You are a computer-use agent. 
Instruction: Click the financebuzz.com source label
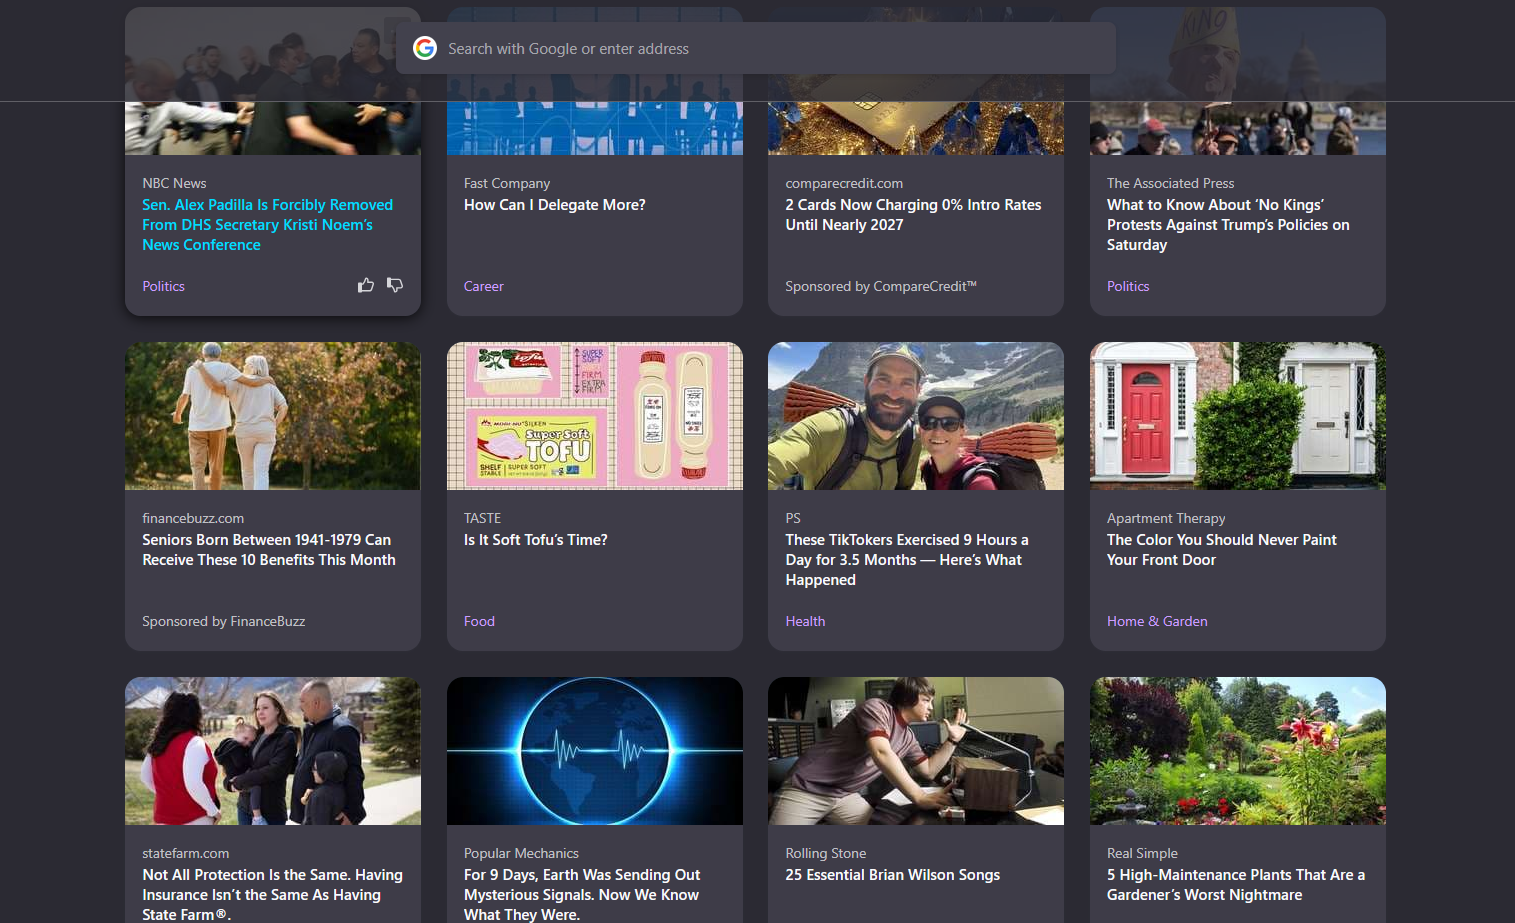pyautogui.click(x=193, y=518)
